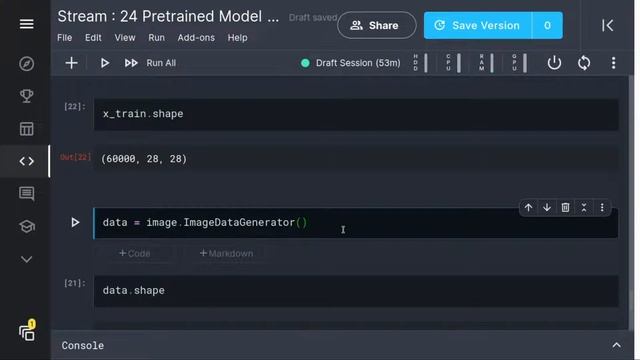Open the Edit menu
Viewport: 640px width, 360px height.
pos(93,38)
